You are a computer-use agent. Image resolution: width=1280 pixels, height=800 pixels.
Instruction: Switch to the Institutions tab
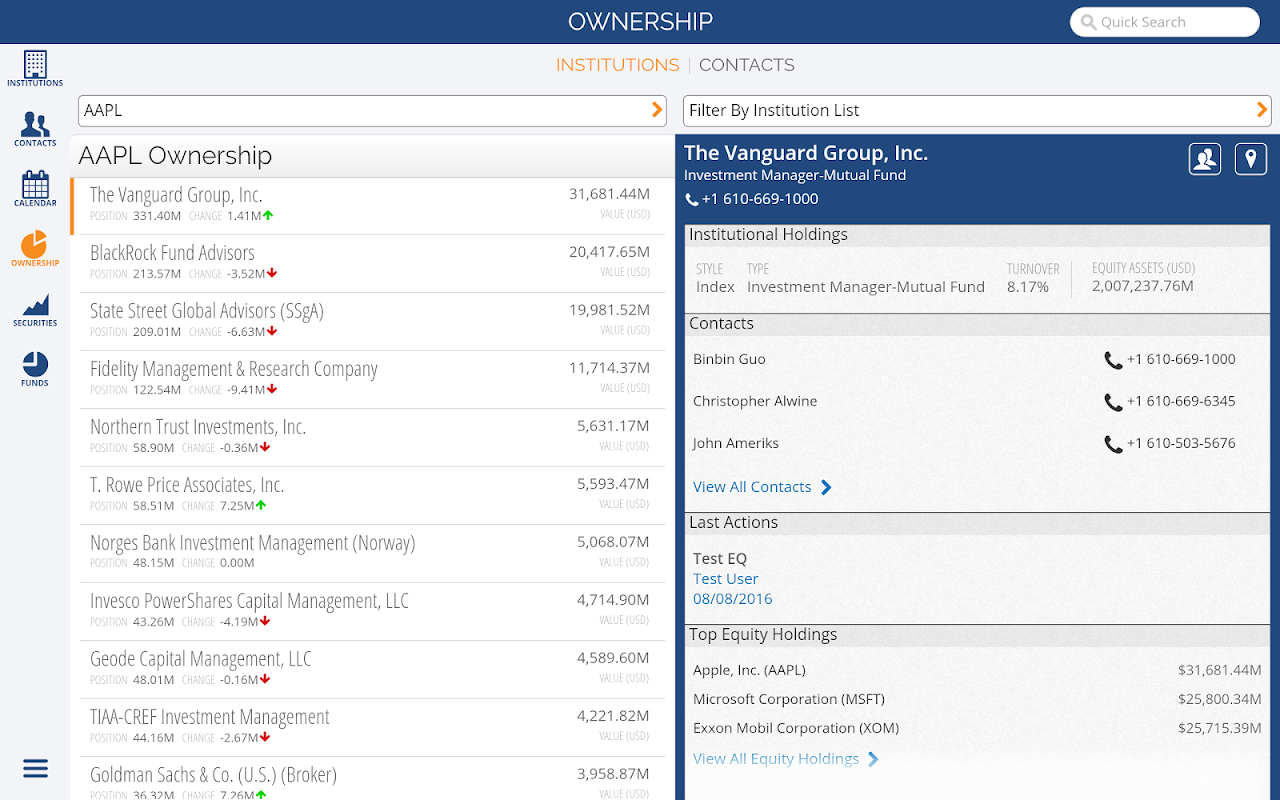(617, 65)
